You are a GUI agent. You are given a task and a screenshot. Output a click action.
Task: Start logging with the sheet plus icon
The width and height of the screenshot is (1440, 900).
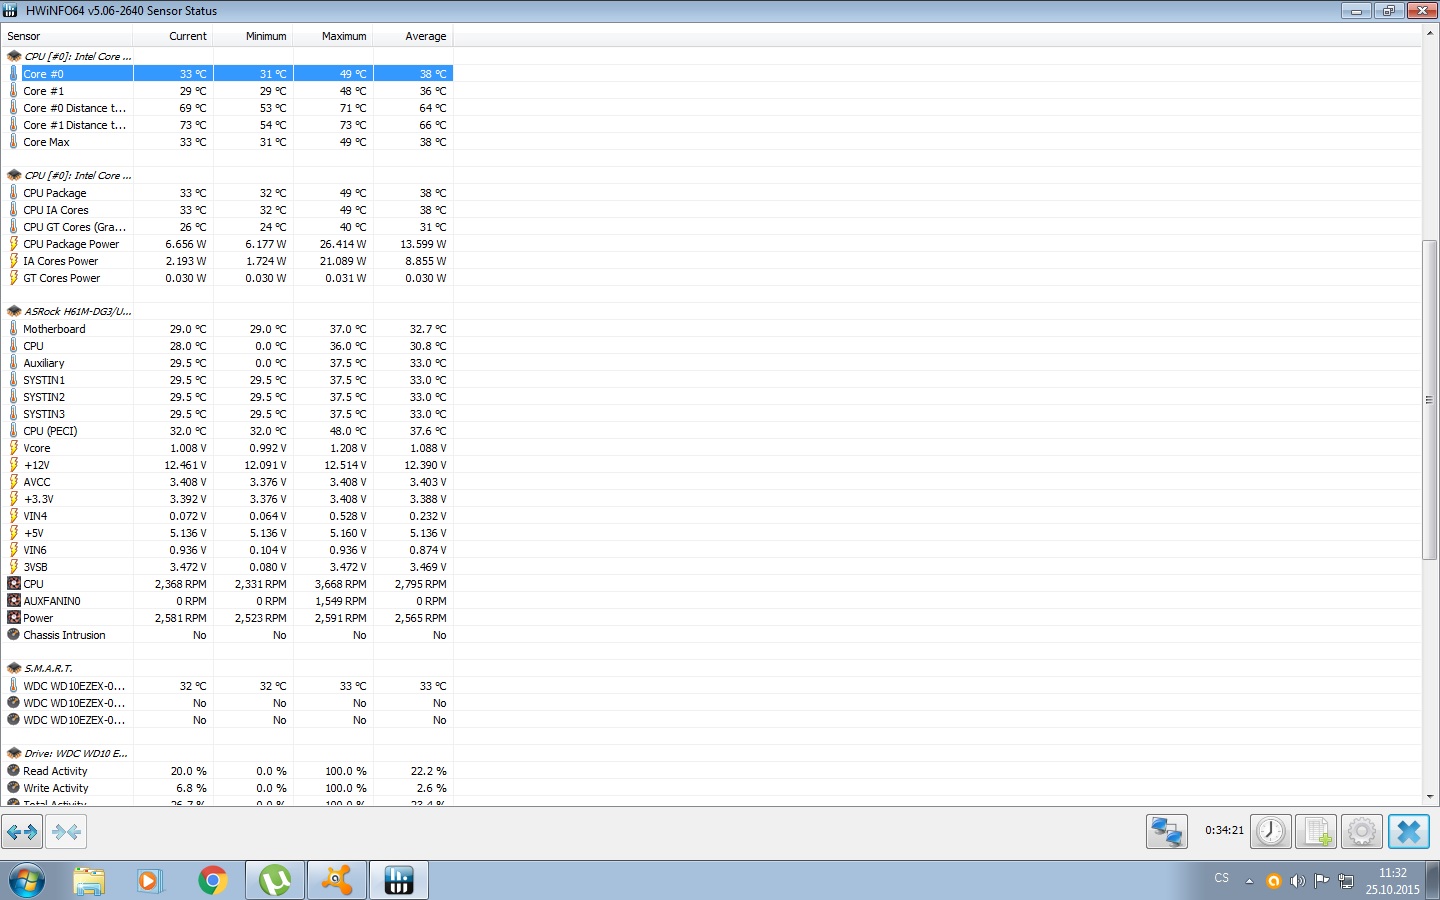tap(1316, 831)
